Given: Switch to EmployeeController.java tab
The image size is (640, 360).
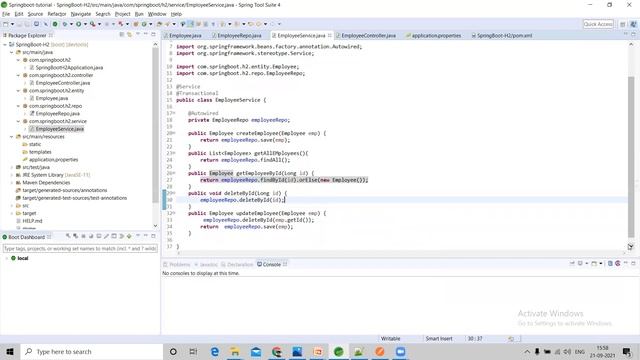Looking at the screenshot, I should click(x=366, y=36).
